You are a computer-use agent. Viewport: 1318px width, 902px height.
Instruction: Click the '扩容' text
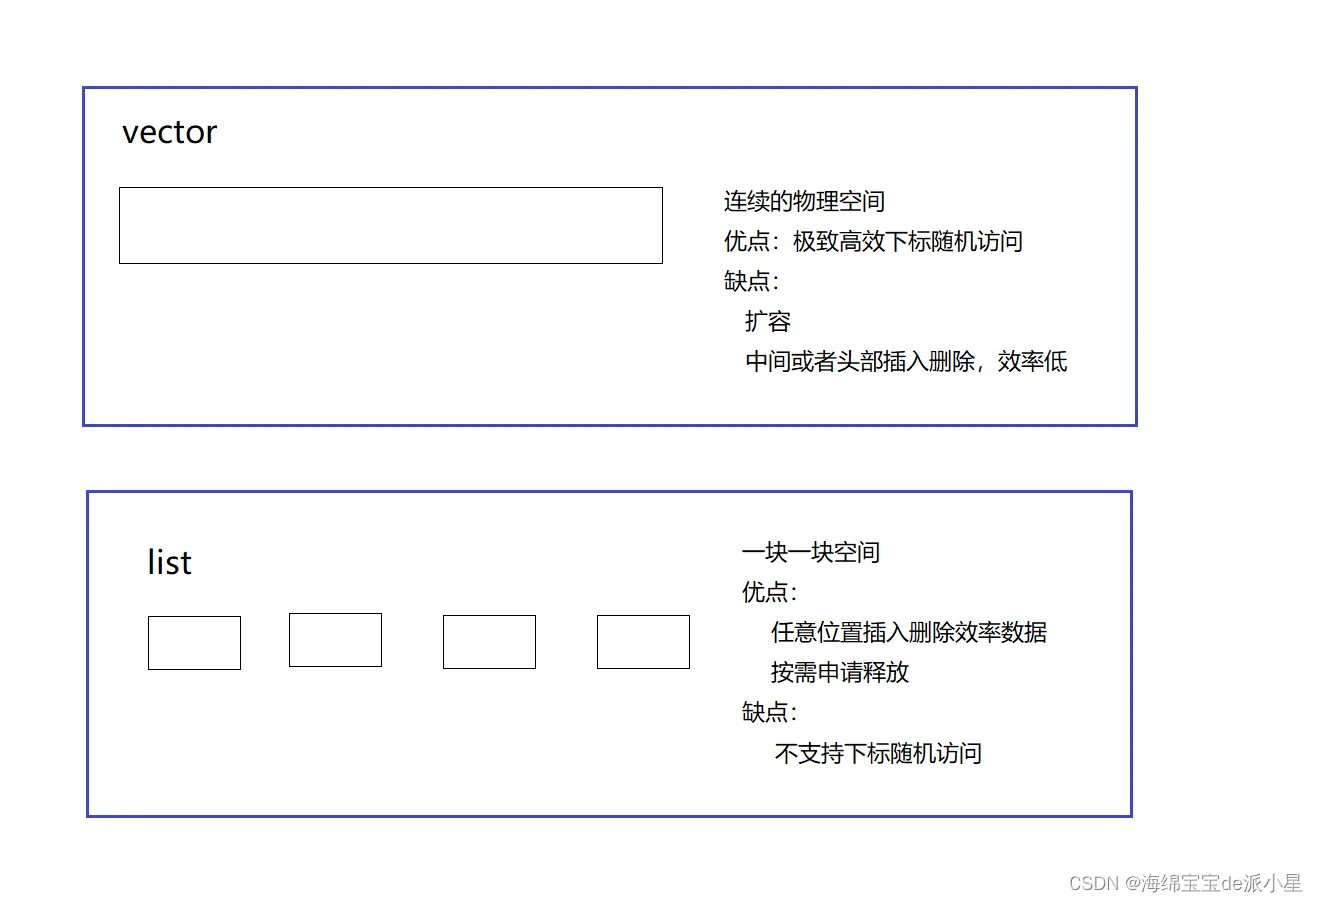tap(768, 321)
